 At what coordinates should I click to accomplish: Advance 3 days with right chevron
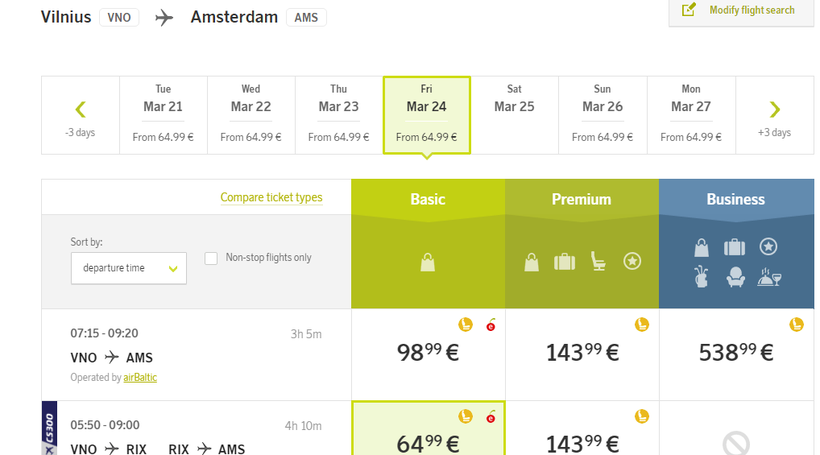point(774,115)
